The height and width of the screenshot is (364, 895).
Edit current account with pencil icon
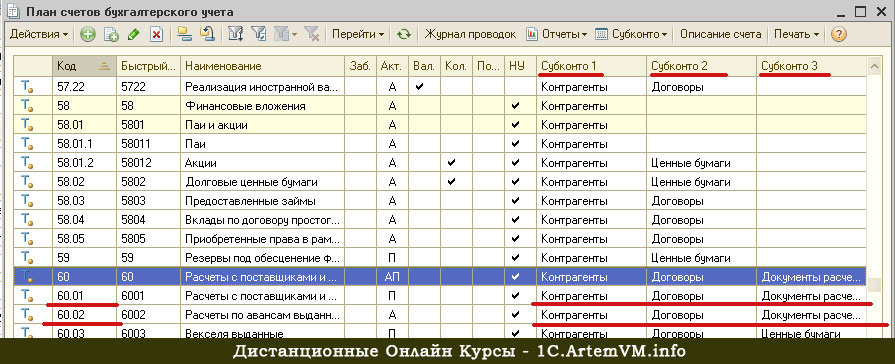click(x=134, y=34)
